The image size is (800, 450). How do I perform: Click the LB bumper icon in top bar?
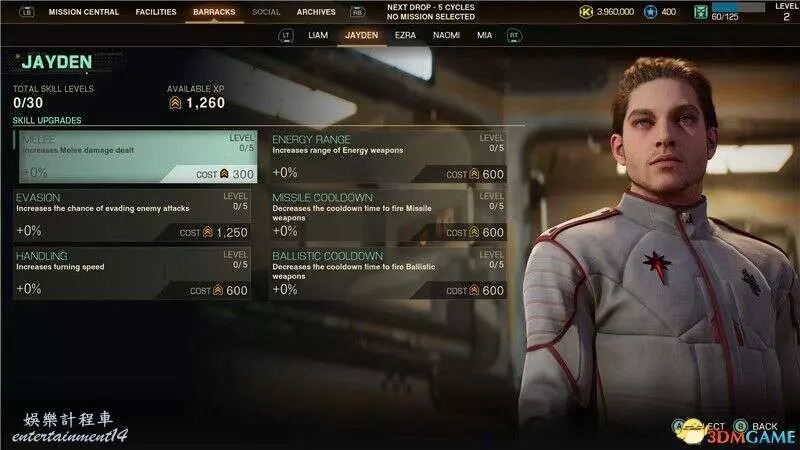point(27,11)
